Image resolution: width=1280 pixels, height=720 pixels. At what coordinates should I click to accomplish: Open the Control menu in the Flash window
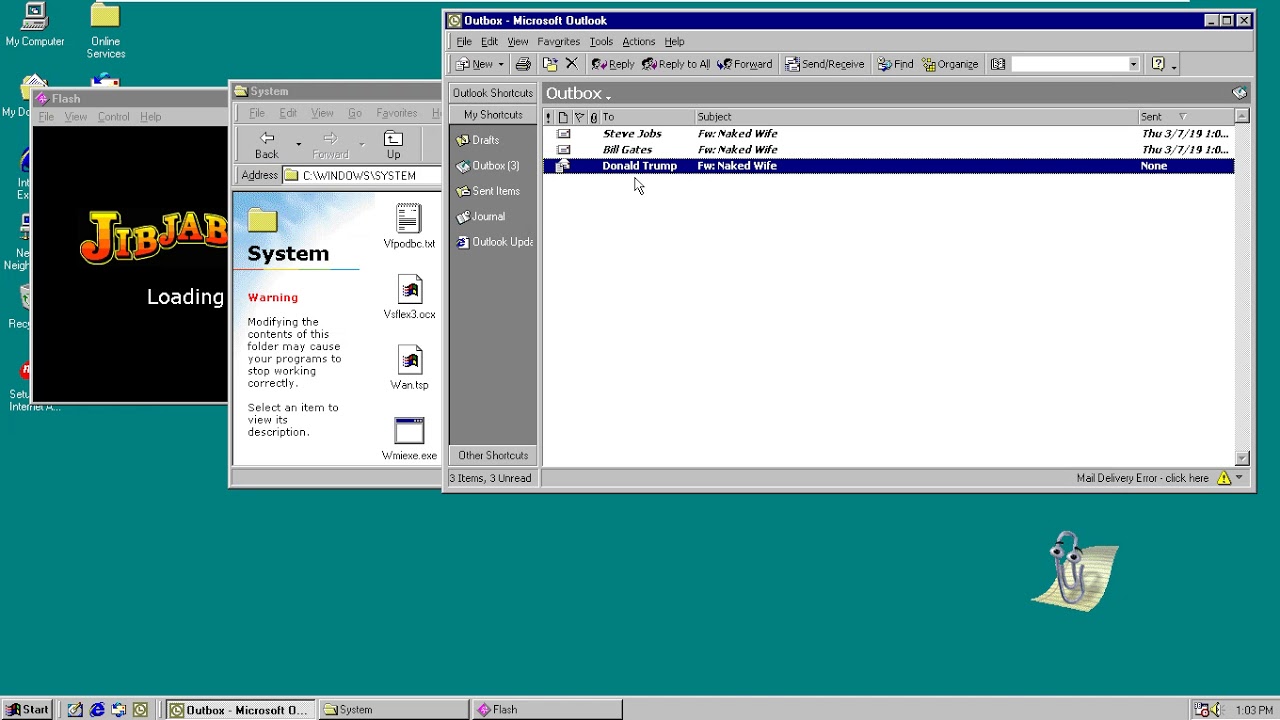pos(113,117)
